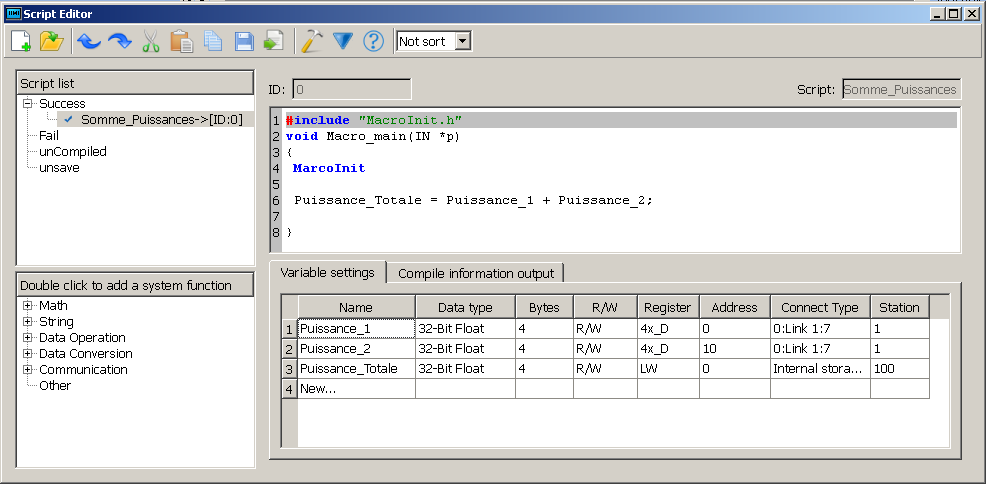Expand the Communication function category
The height and width of the screenshot is (484, 986).
(28, 370)
